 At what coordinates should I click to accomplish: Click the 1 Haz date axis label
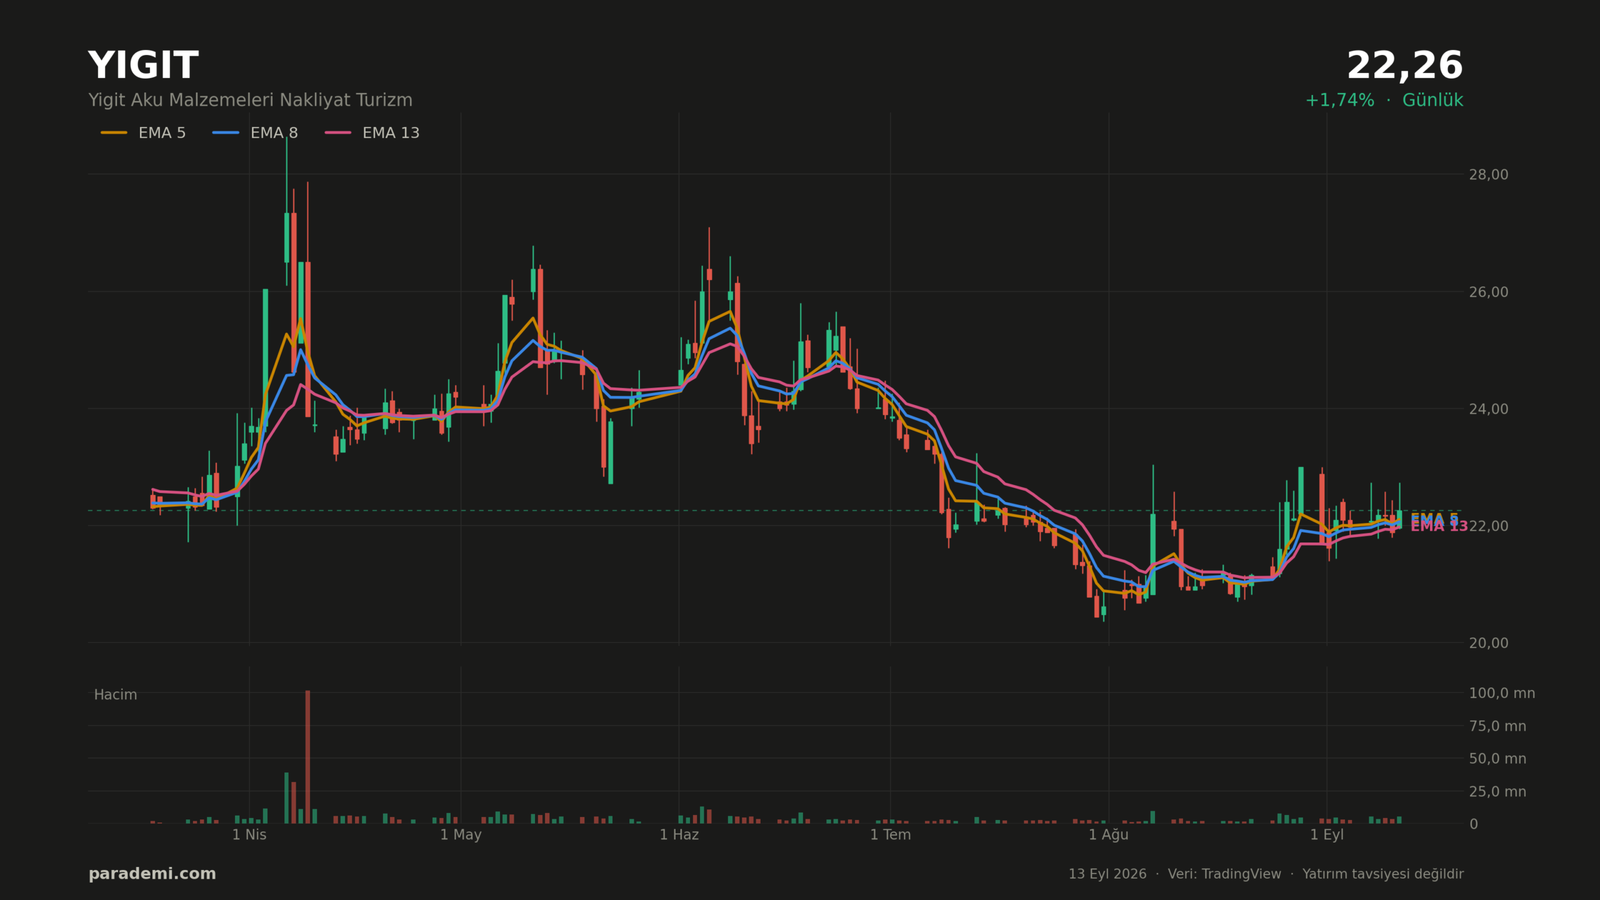[679, 835]
